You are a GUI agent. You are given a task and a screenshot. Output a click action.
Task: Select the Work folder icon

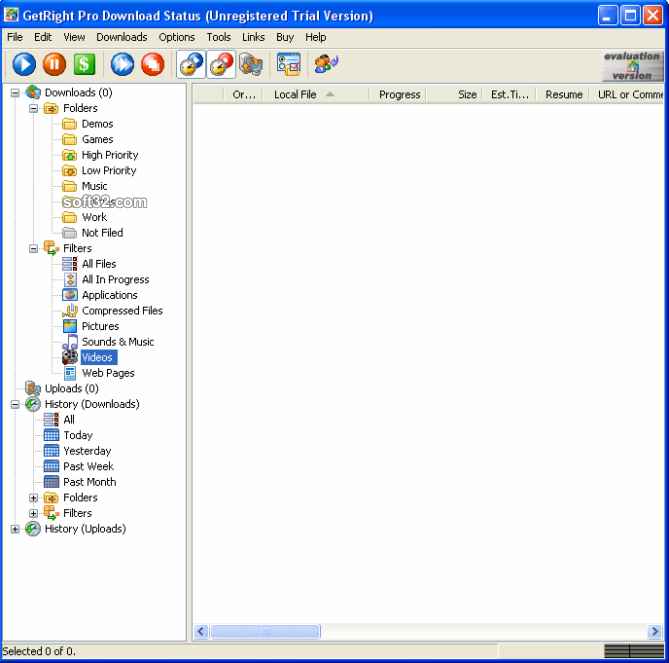coord(70,218)
